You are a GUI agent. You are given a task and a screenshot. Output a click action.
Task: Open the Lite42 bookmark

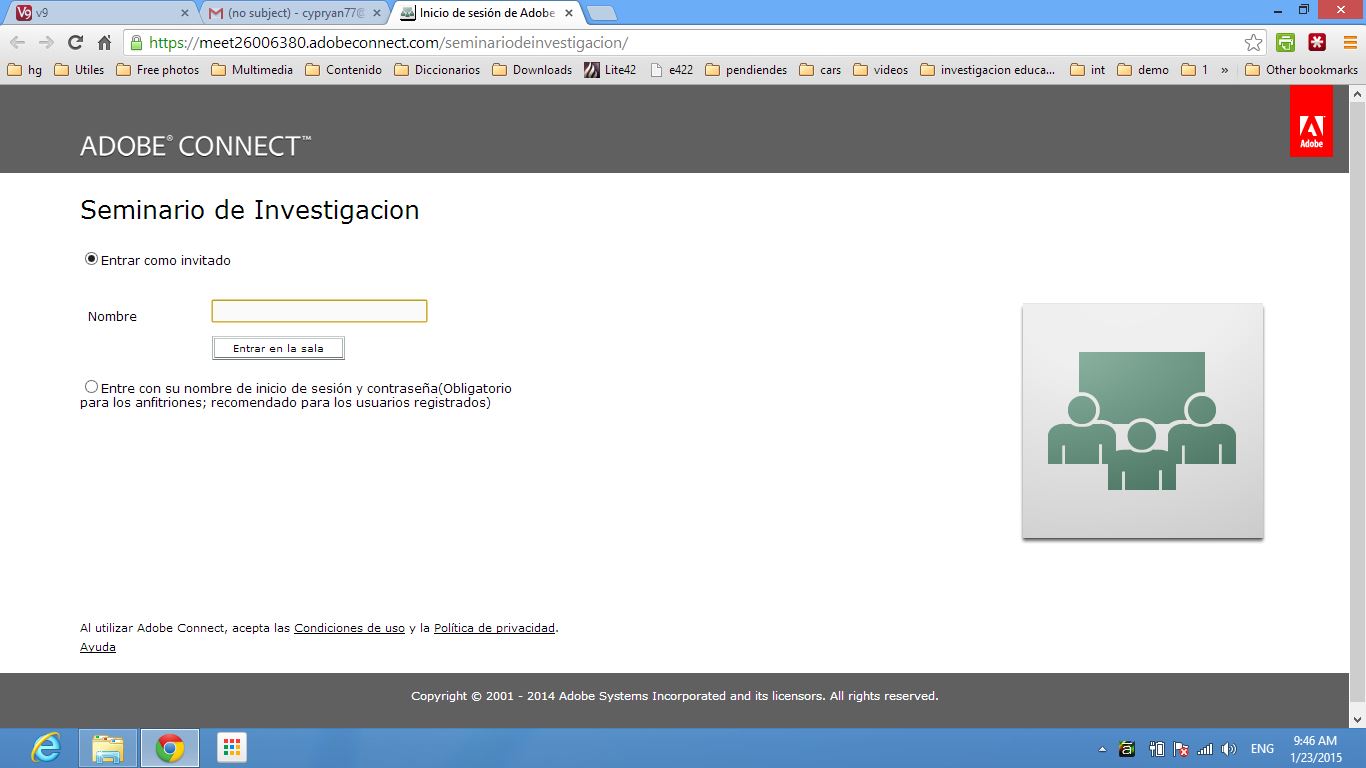pos(610,70)
